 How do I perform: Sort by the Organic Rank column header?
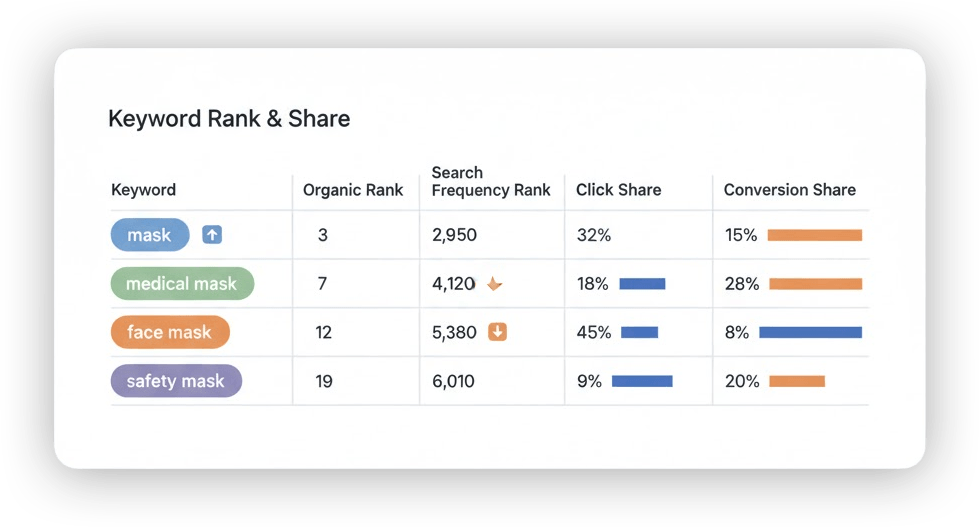(x=353, y=190)
